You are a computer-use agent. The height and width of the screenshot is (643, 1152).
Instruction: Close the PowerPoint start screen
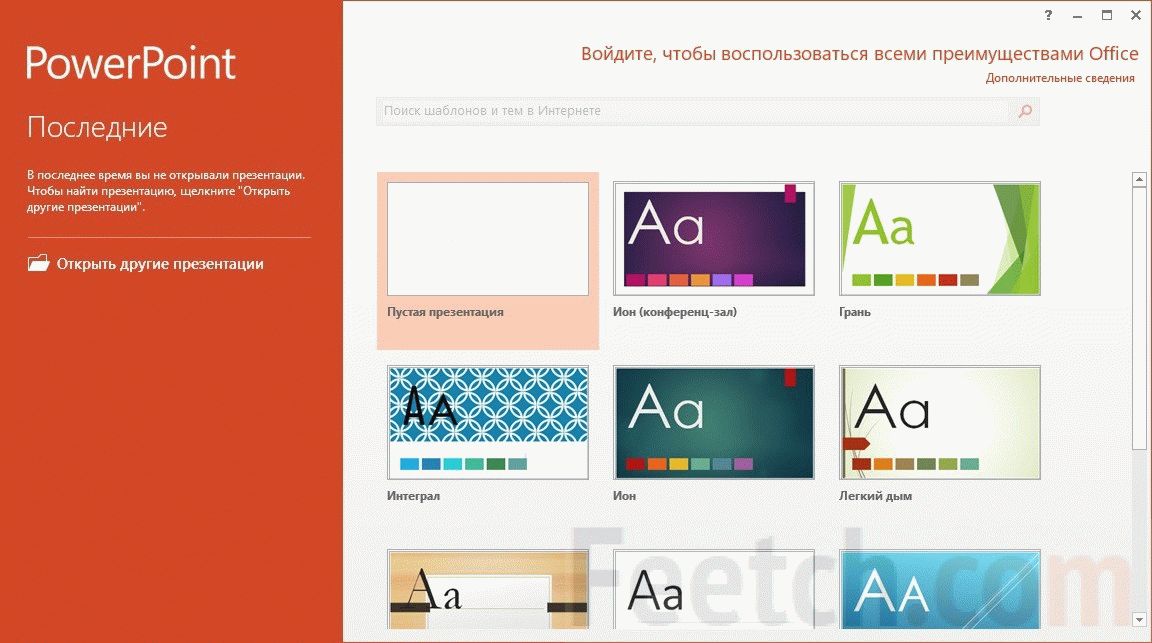click(1135, 15)
